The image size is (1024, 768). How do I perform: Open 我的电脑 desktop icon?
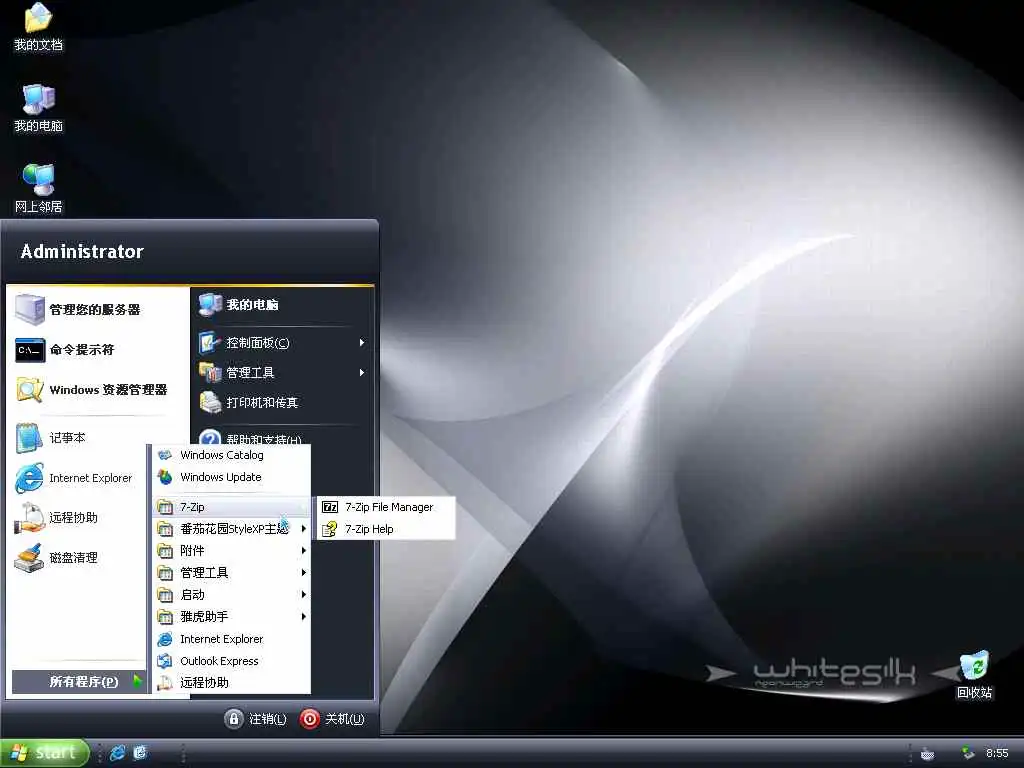(x=39, y=108)
